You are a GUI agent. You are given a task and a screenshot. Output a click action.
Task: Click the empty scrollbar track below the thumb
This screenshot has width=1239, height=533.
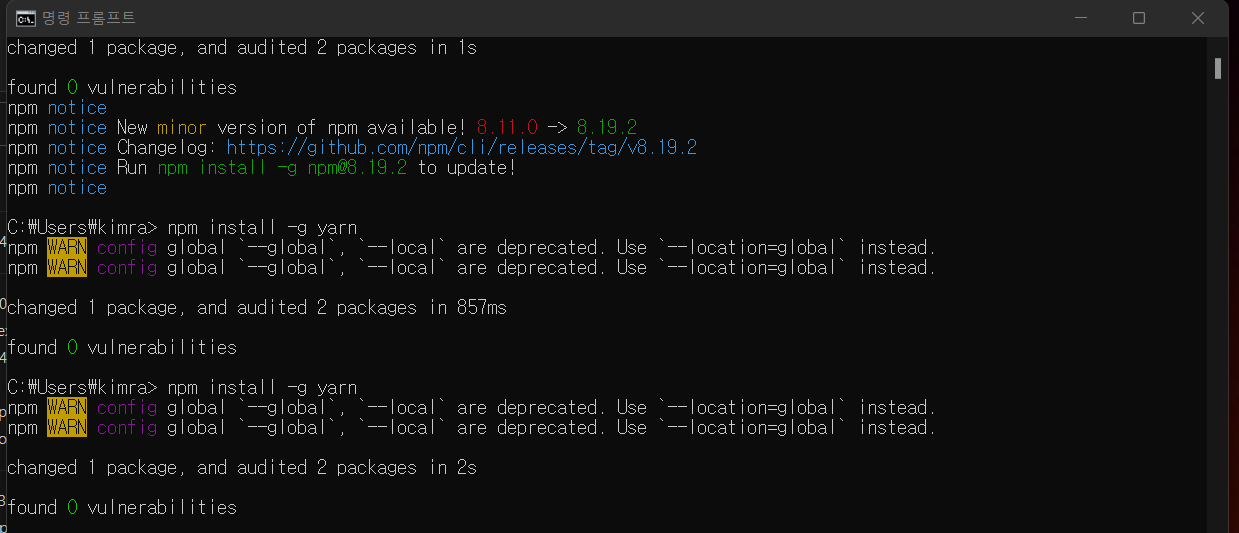point(1218,300)
